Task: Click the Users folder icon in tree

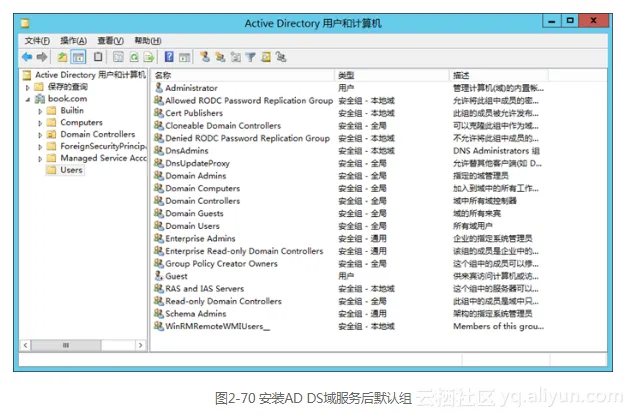Action: tap(51, 170)
